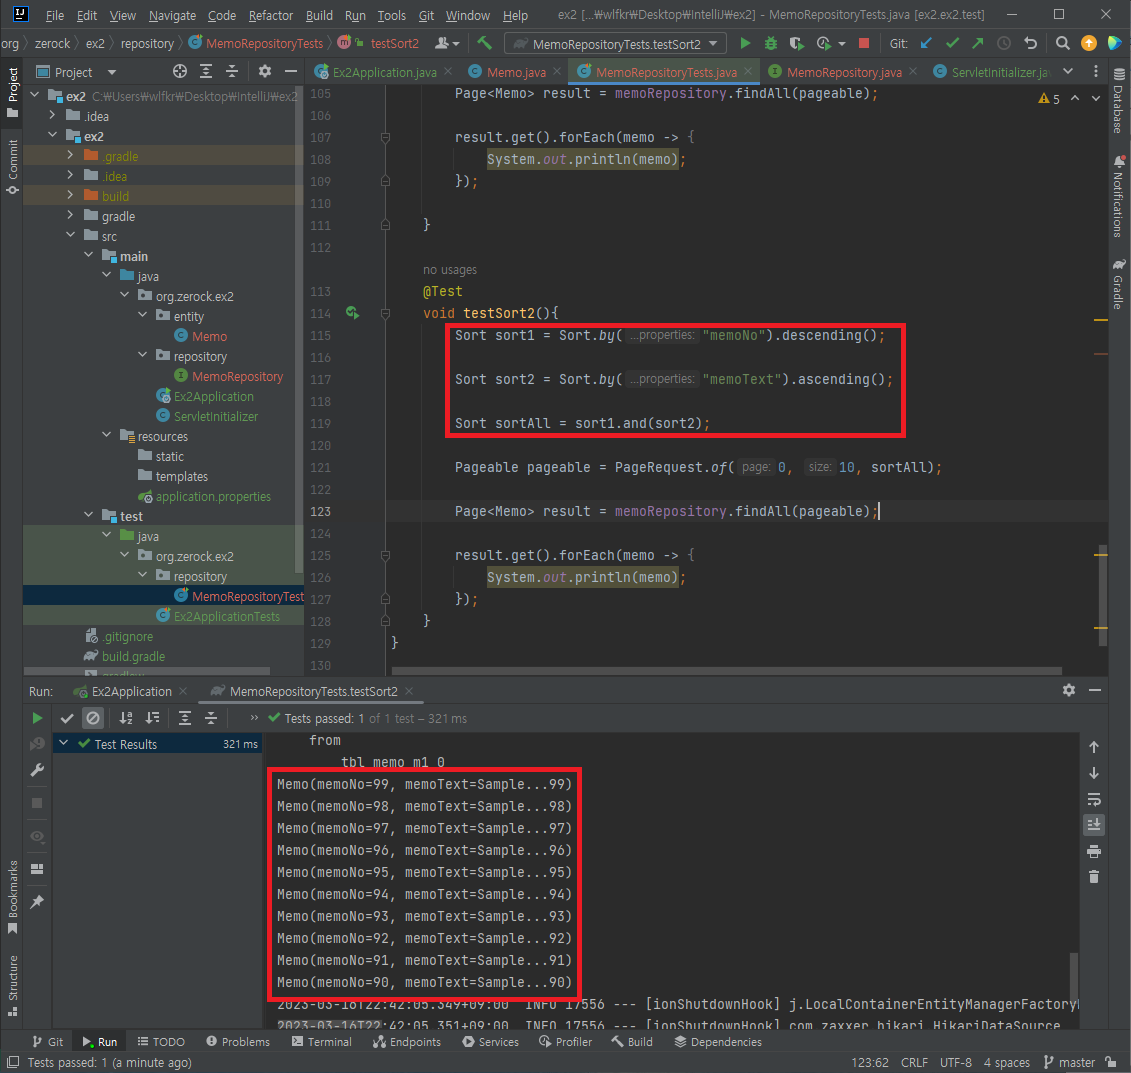Collapse all icon in Project panel header
This screenshot has height=1073, width=1131.
click(232, 71)
